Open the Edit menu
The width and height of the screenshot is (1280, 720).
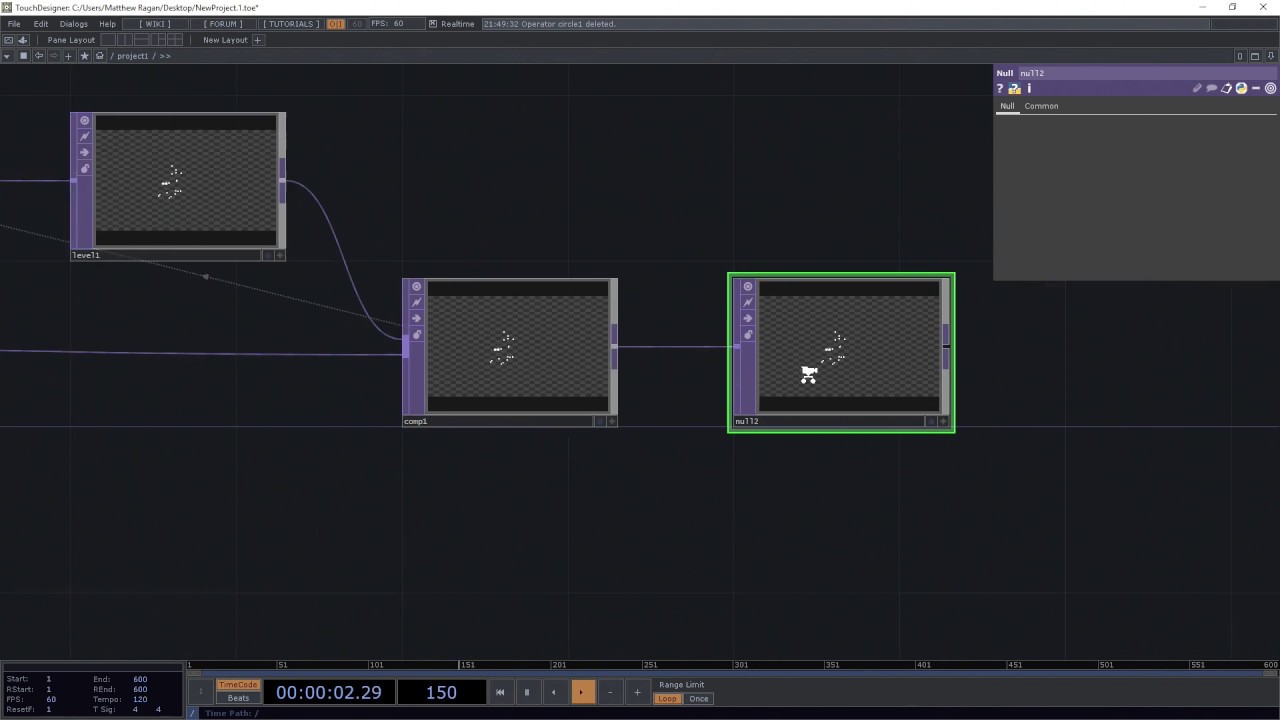41,24
